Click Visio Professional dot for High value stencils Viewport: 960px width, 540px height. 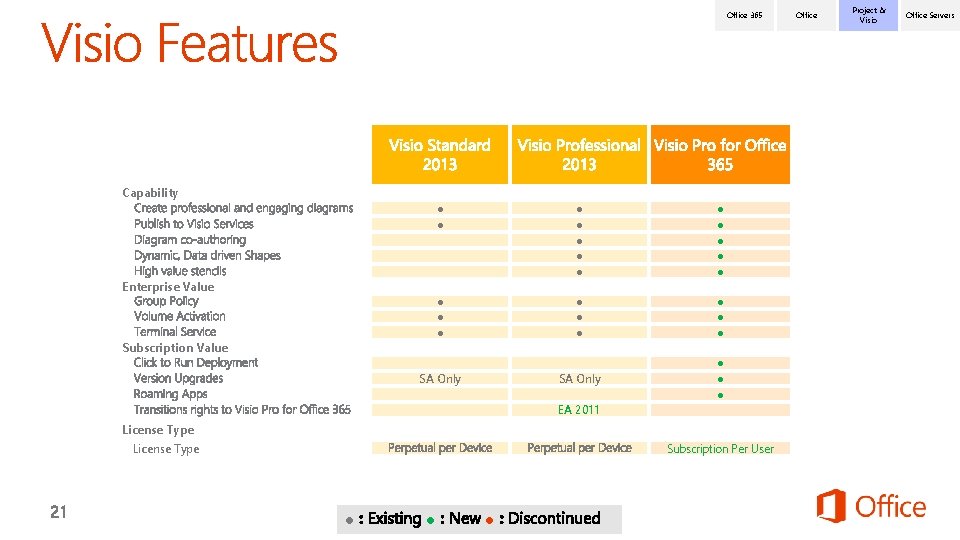click(x=579, y=272)
